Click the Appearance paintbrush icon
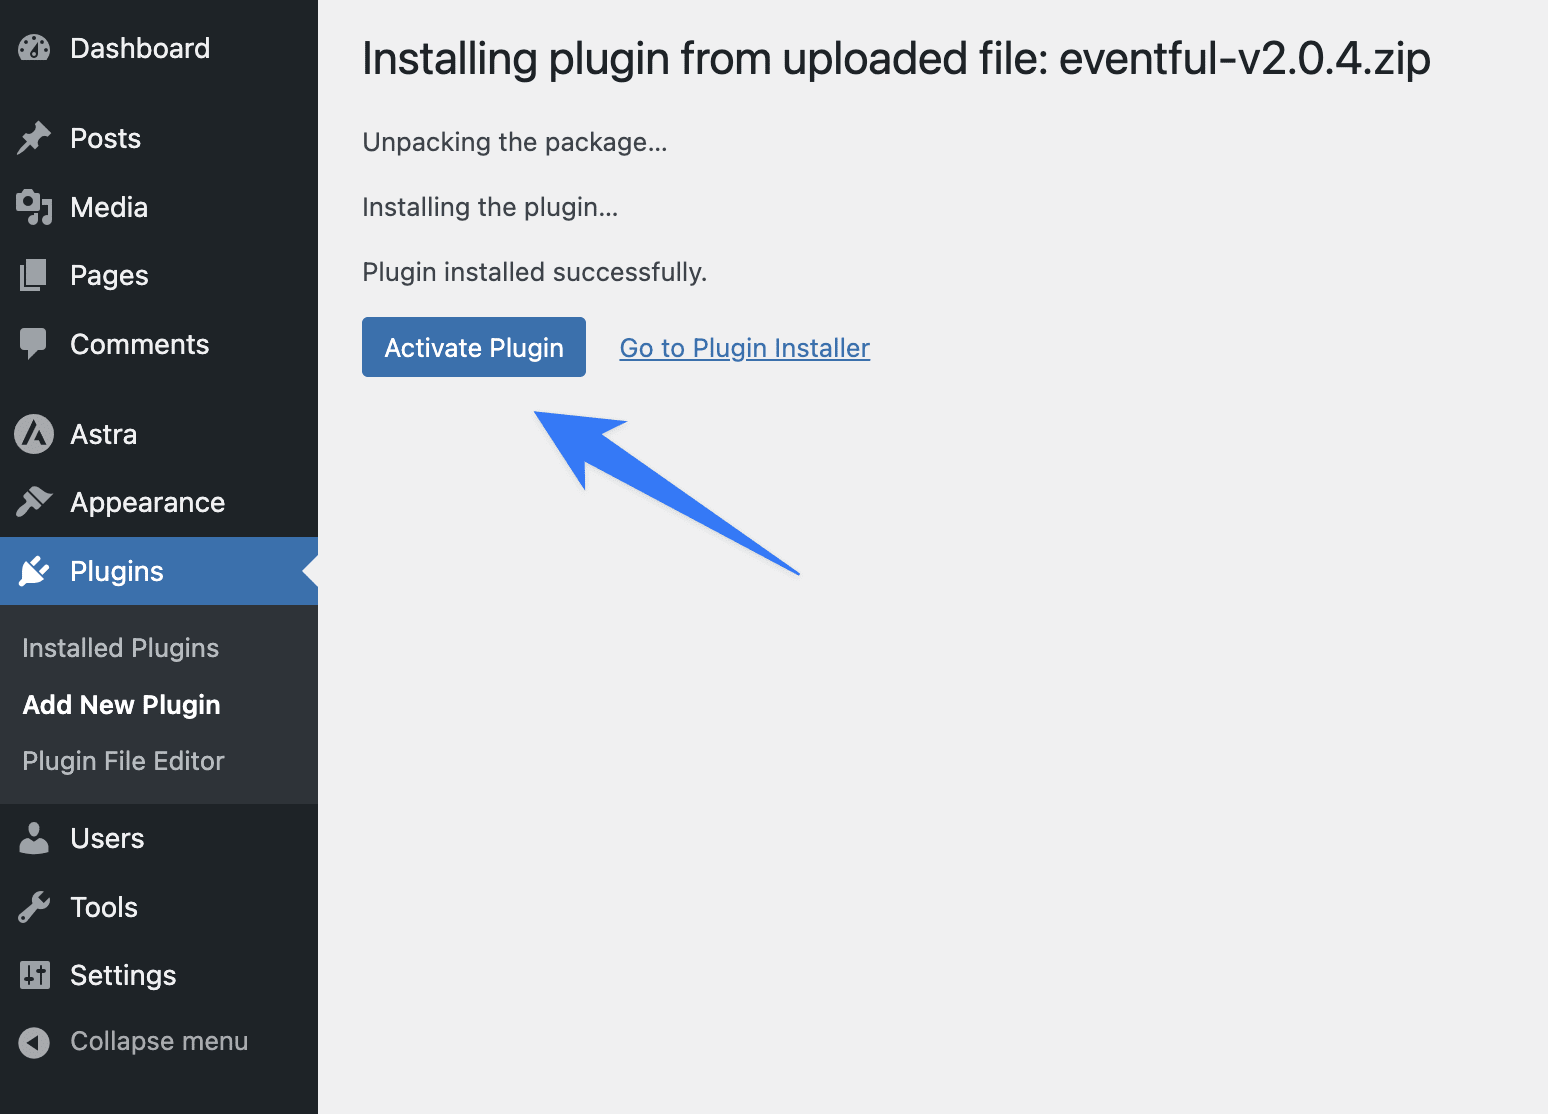This screenshot has width=1548, height=1114. pos(34,502)
